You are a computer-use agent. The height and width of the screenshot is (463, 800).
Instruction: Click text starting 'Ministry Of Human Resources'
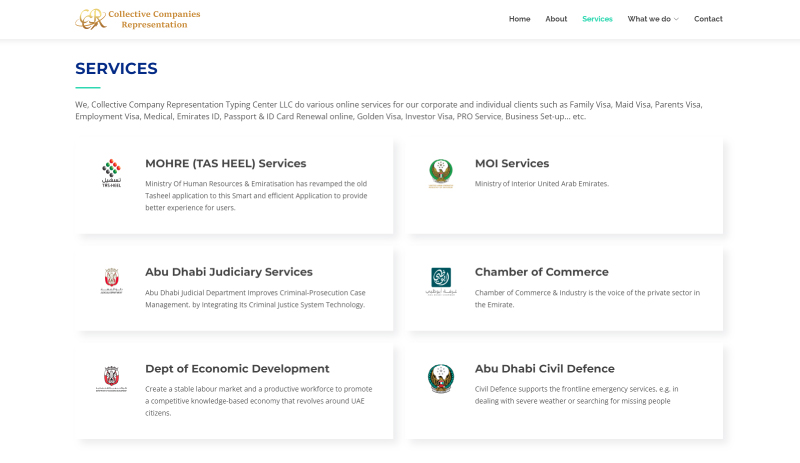tap(256, 196)
